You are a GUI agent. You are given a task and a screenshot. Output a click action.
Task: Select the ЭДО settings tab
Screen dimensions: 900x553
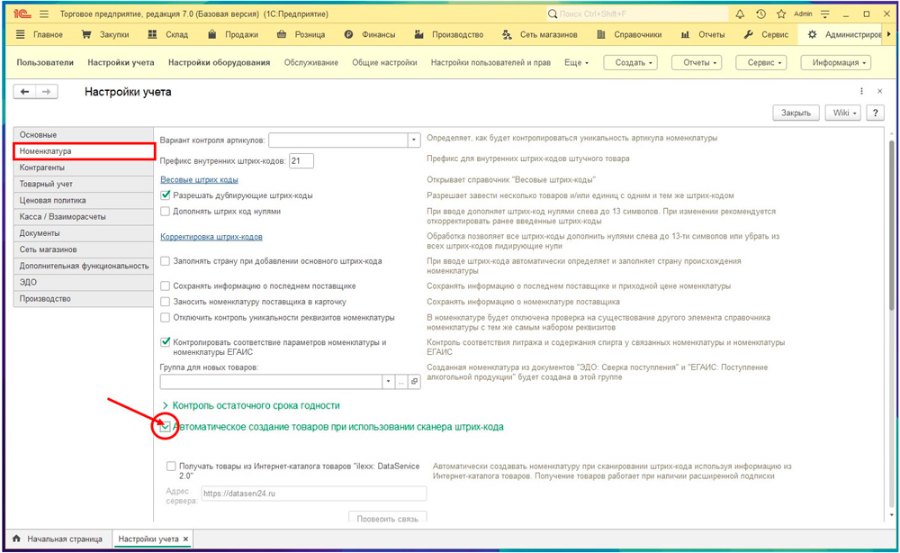tap(83, 282)
